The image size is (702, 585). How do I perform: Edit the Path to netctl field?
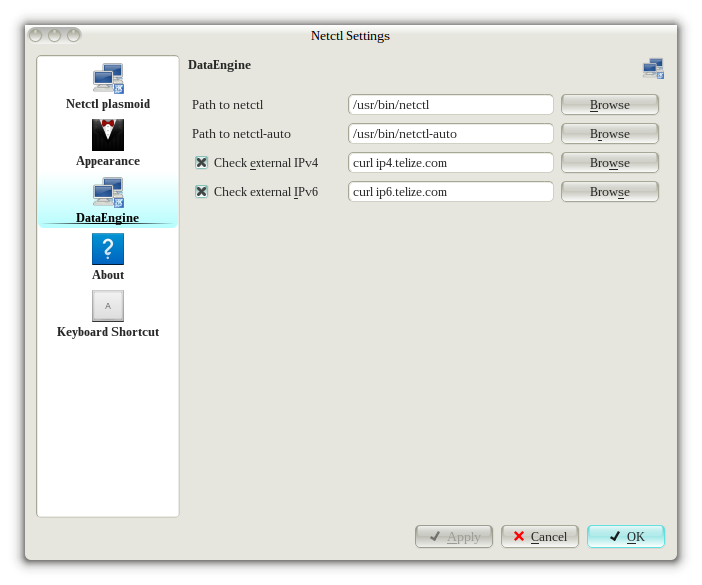tap(450, 105)
